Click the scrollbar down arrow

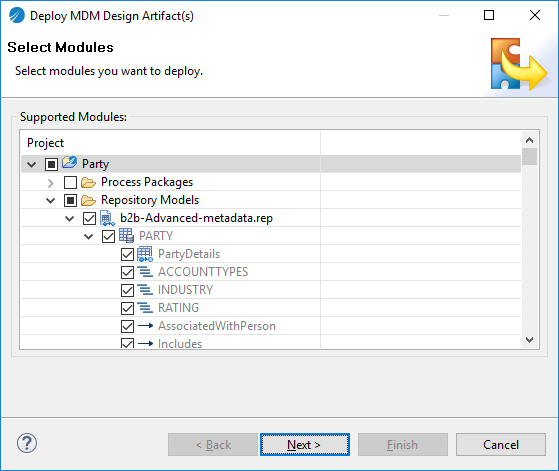tap(529, 340)
